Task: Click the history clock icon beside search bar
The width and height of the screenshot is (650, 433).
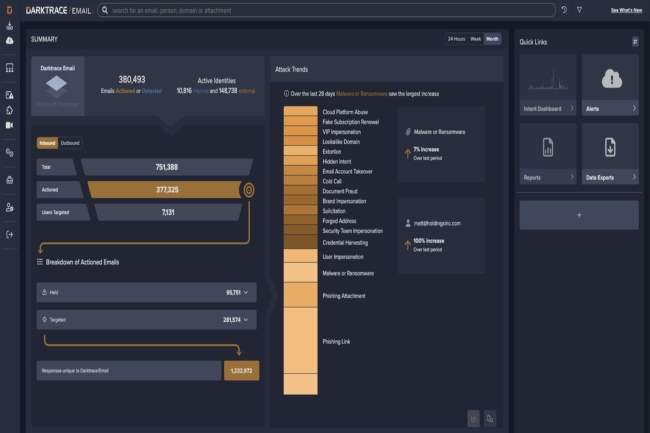Action: click(x=564, y=10)
